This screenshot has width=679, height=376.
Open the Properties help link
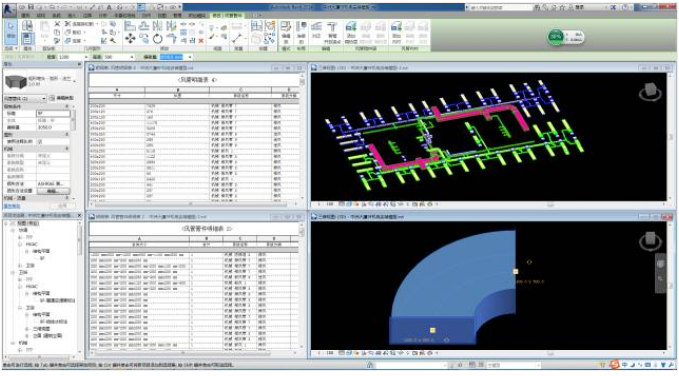point(12,206)
